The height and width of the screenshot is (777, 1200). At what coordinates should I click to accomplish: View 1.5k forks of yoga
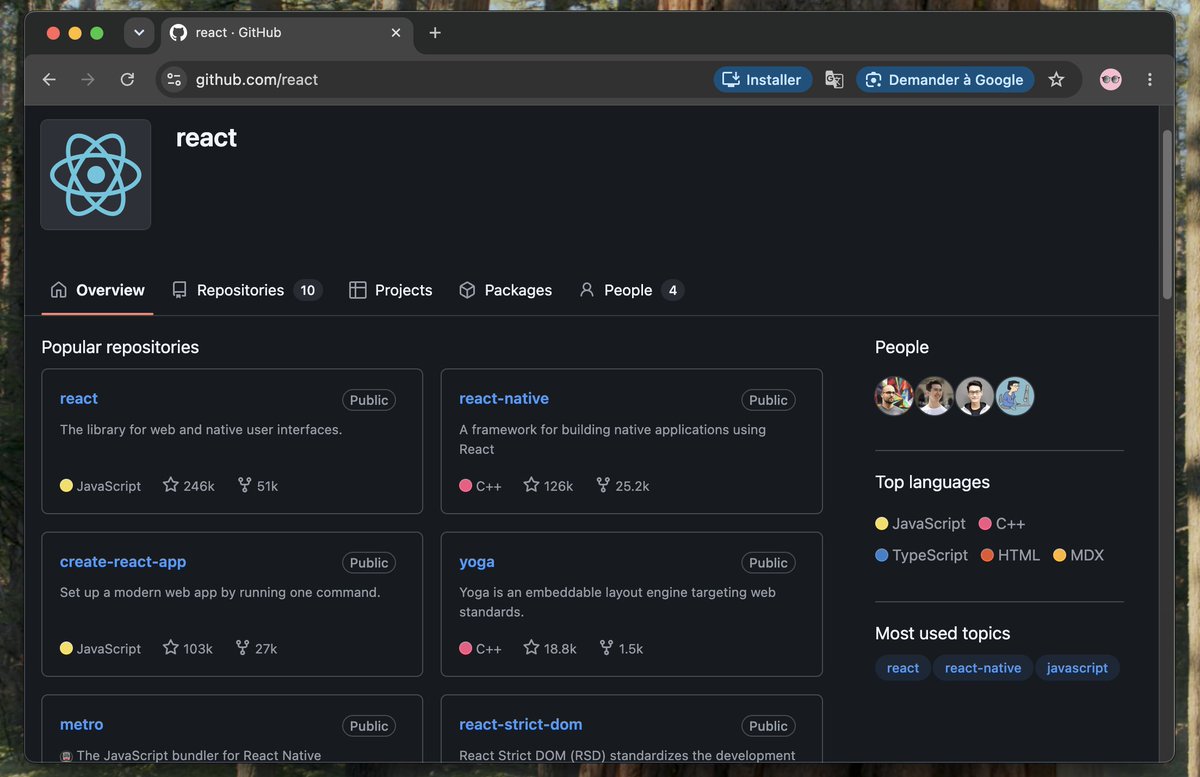[621, 648]
